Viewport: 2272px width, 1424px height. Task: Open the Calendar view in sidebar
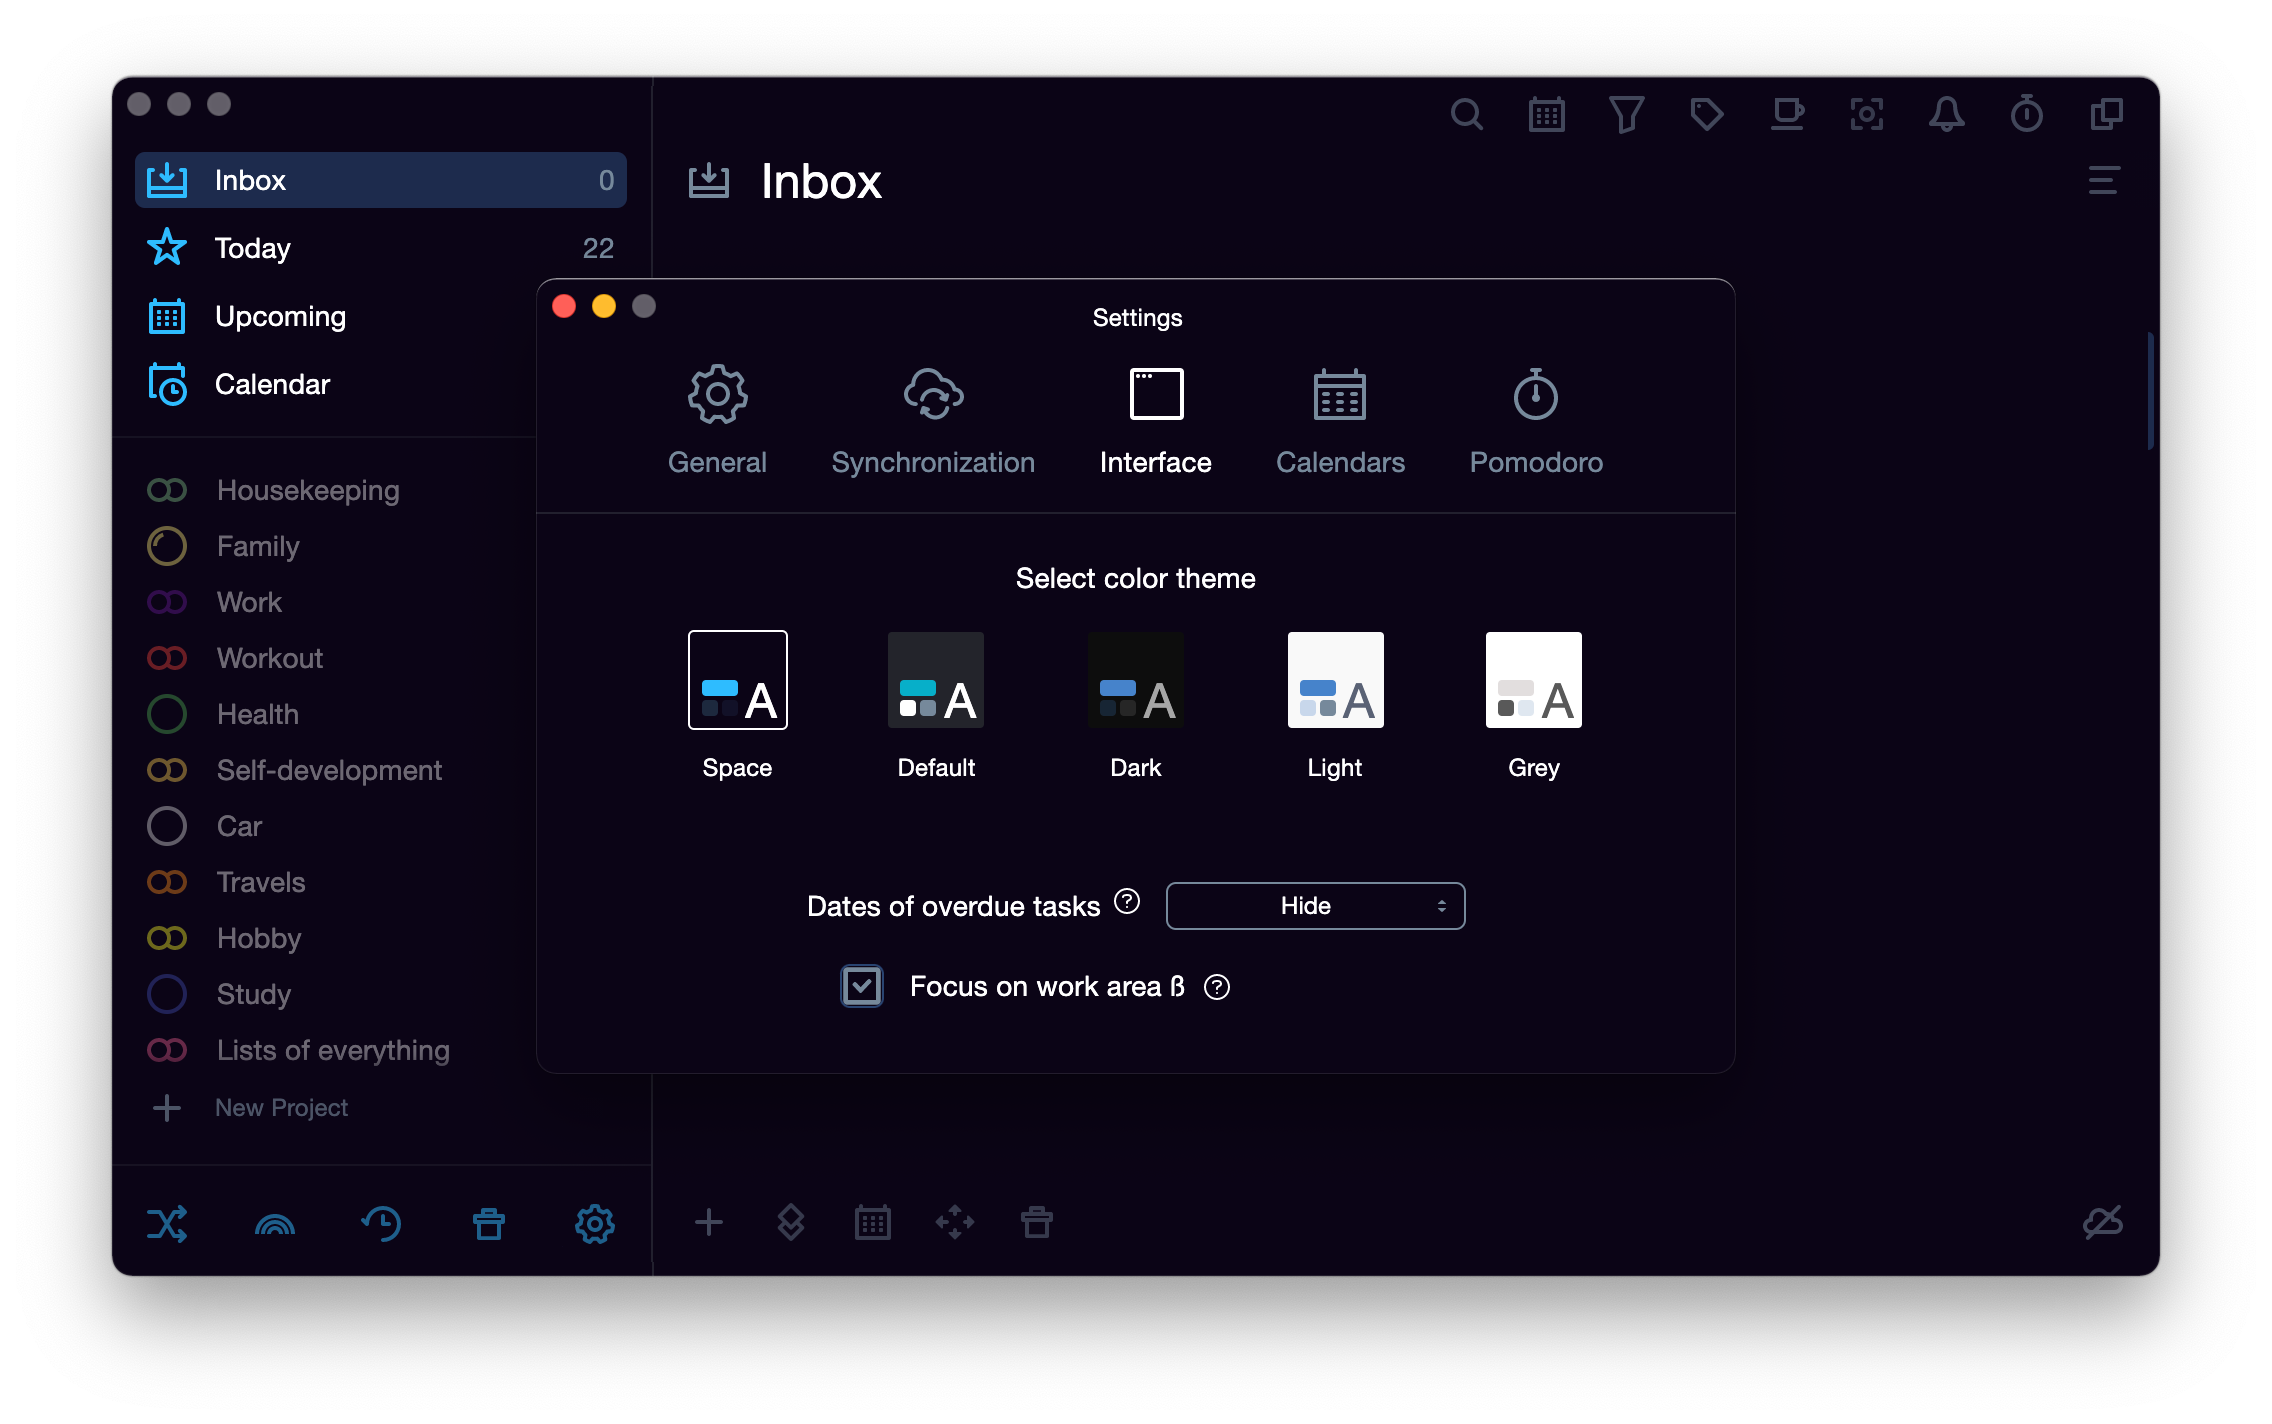(336, 384)
